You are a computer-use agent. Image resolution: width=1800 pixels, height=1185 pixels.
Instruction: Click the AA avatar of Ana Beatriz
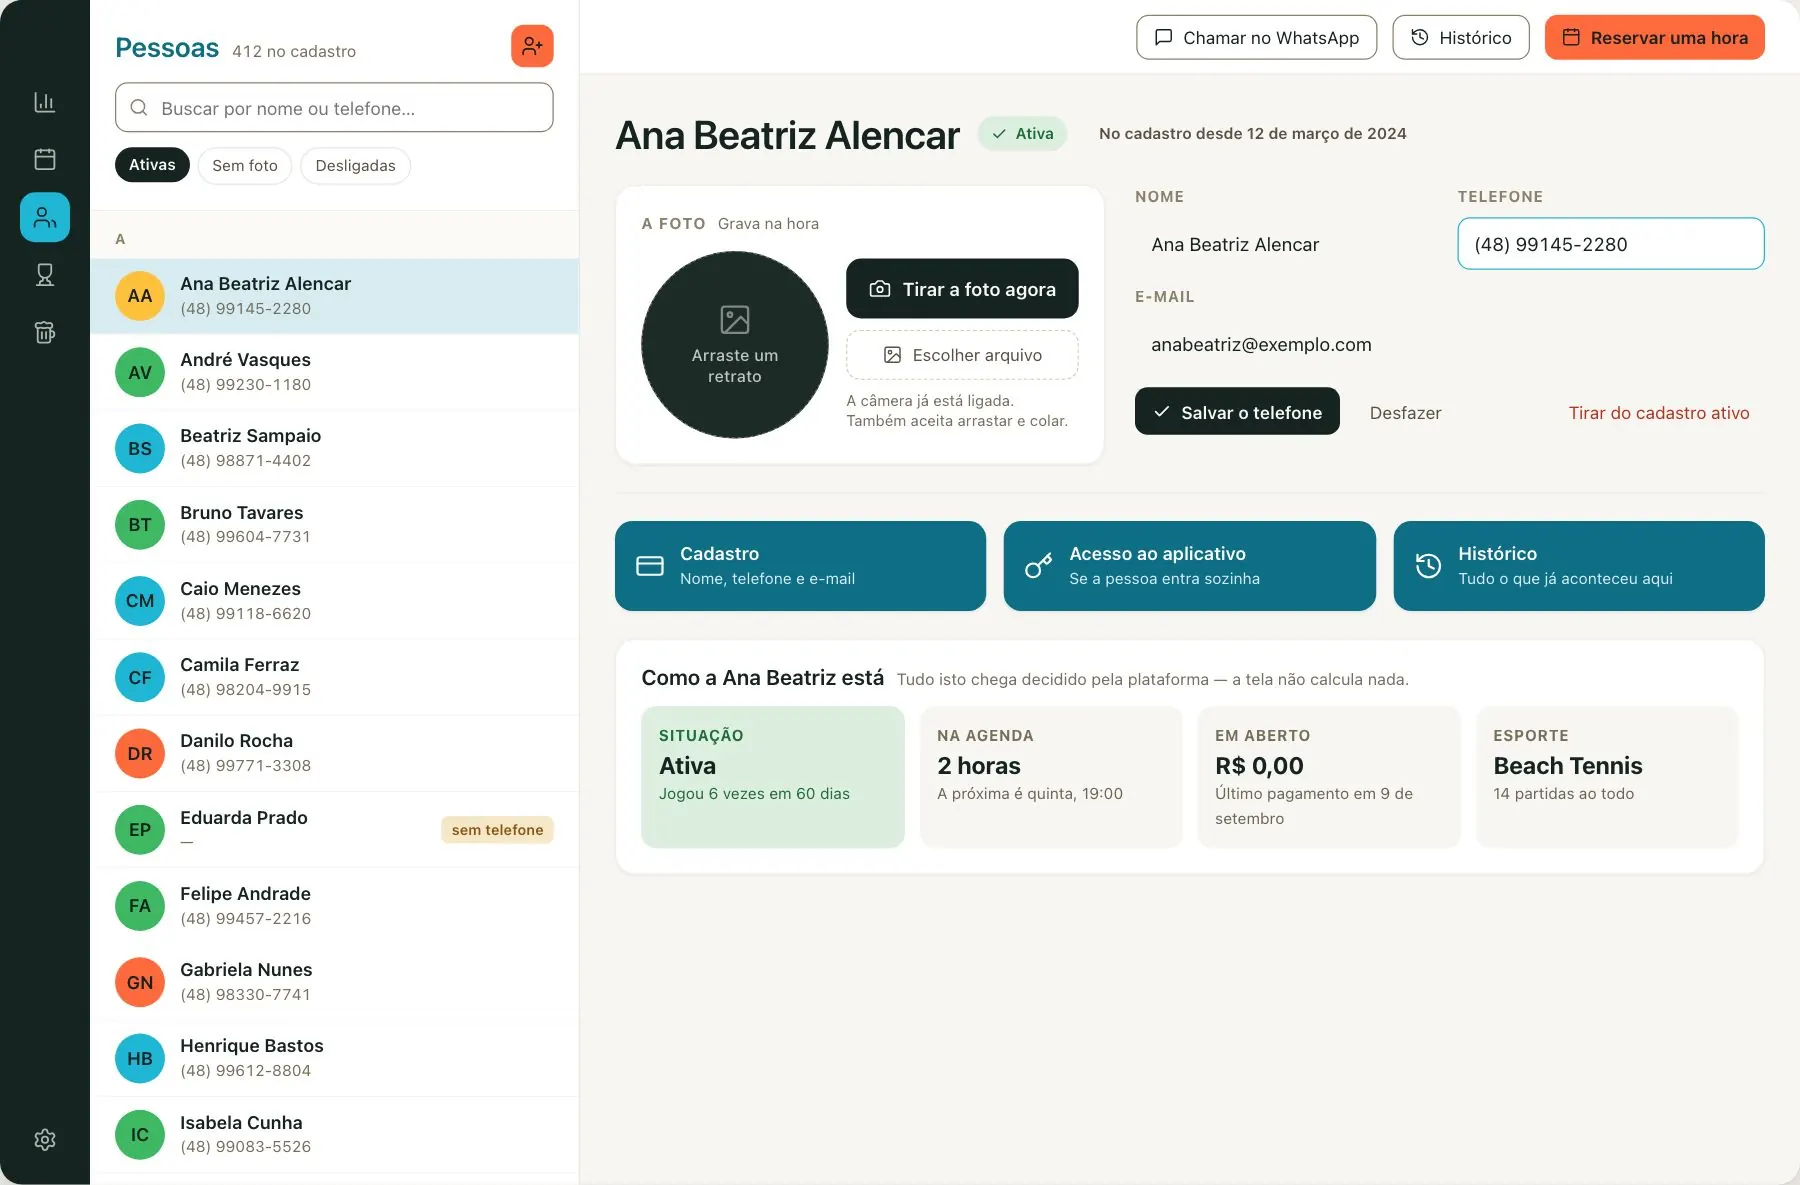click(x=140, y=296)
